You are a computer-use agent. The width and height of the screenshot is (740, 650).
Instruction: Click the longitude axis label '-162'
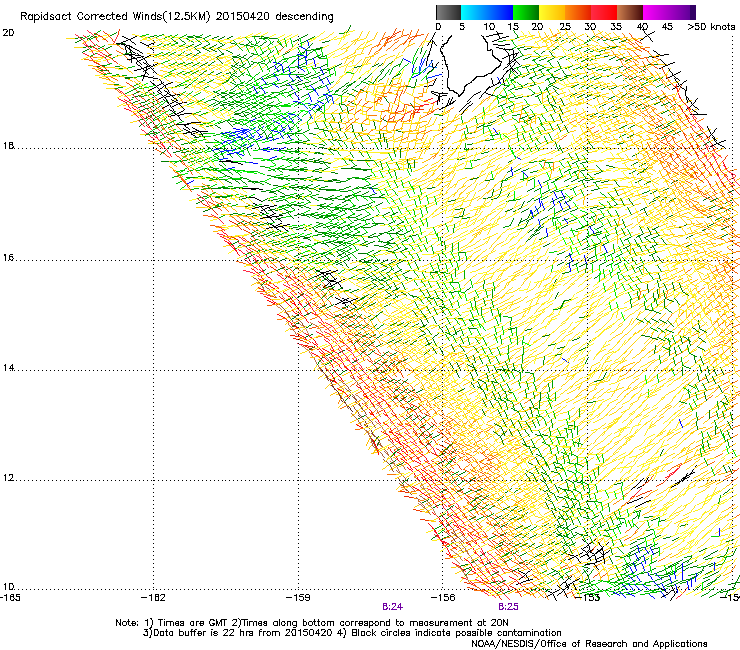tap(153, 598)
